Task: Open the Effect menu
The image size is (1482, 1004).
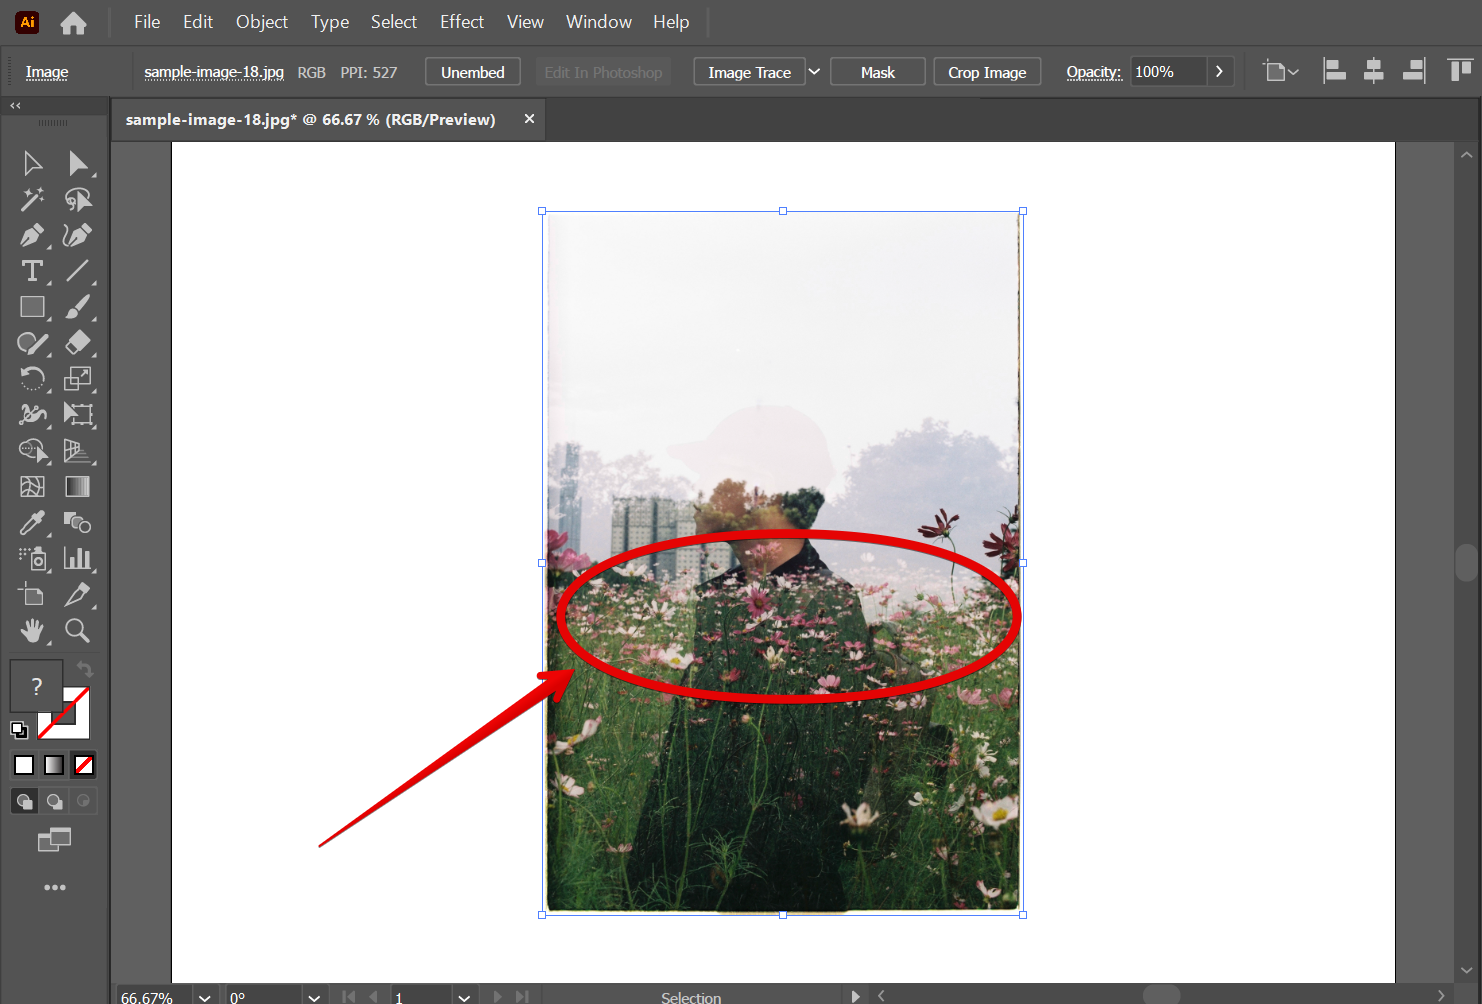Action: point(461,22)
